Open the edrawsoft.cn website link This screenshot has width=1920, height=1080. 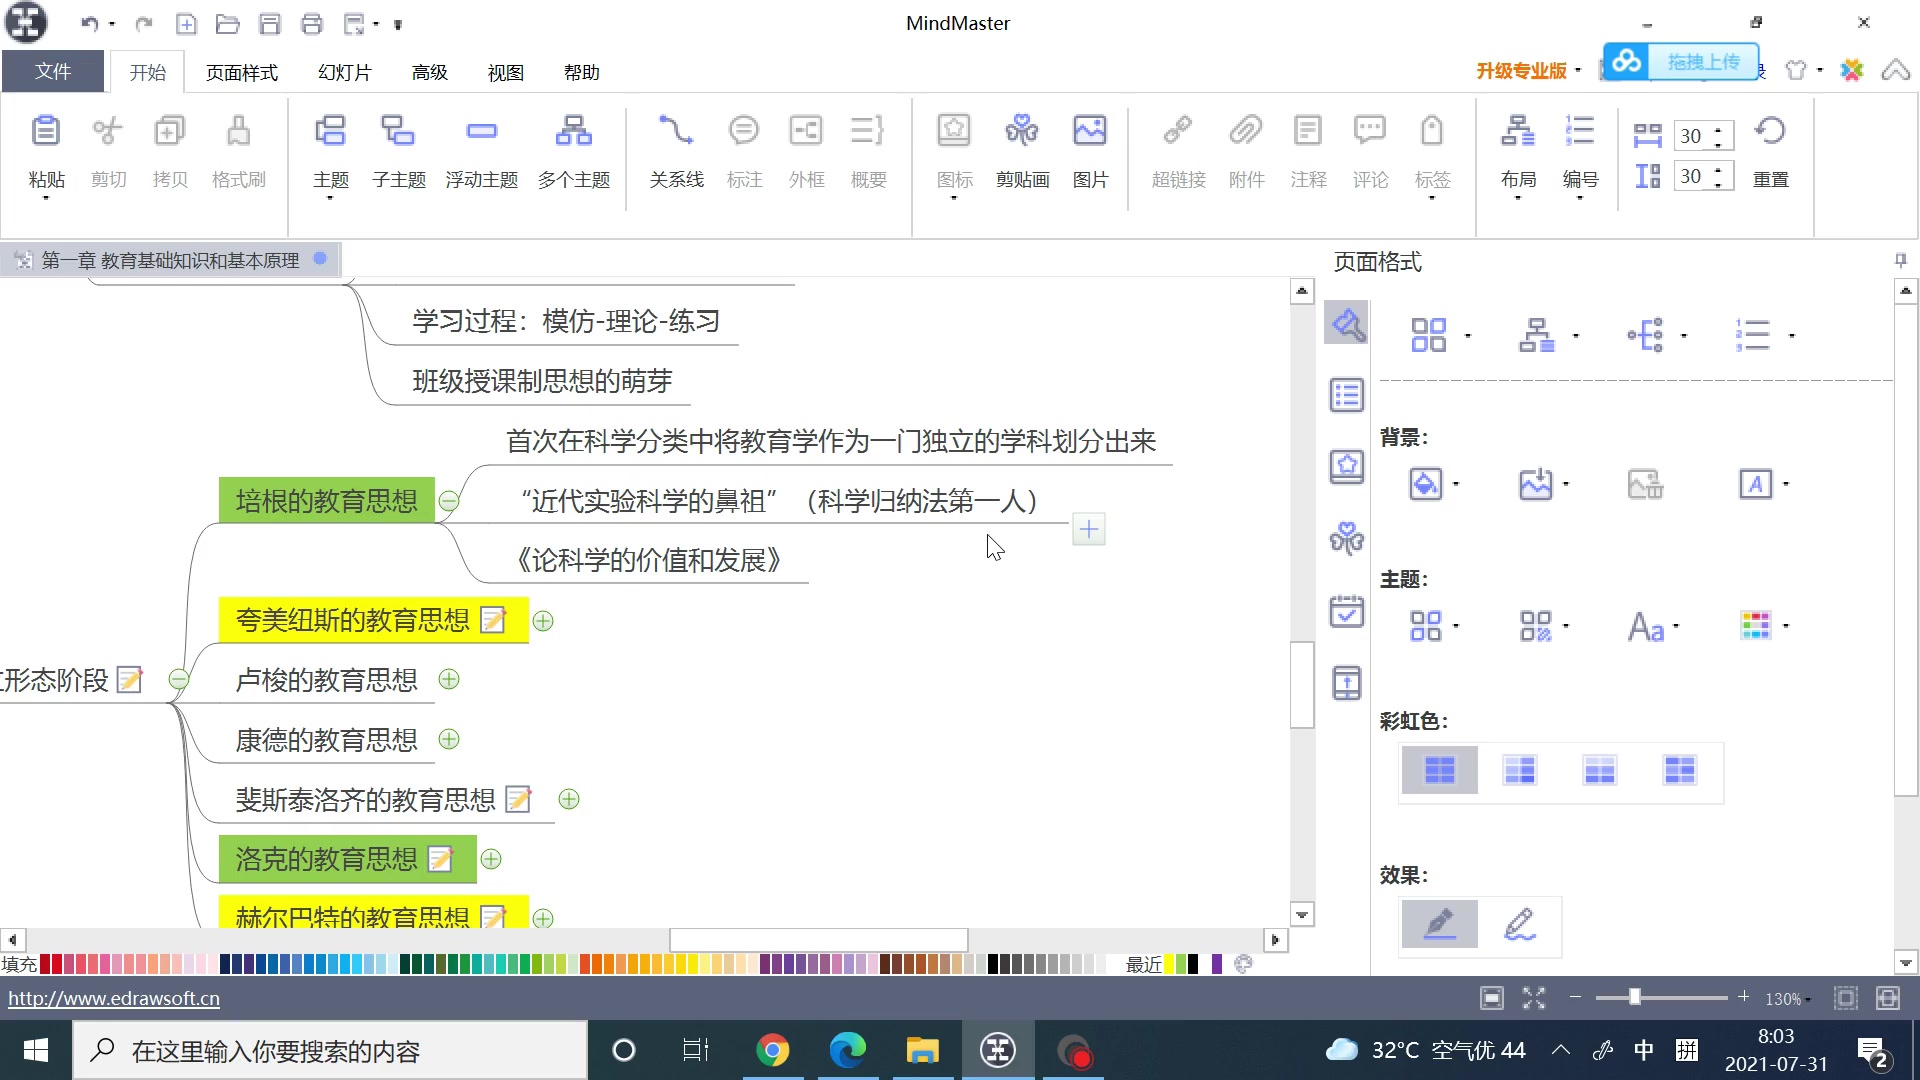coord(114,998)
